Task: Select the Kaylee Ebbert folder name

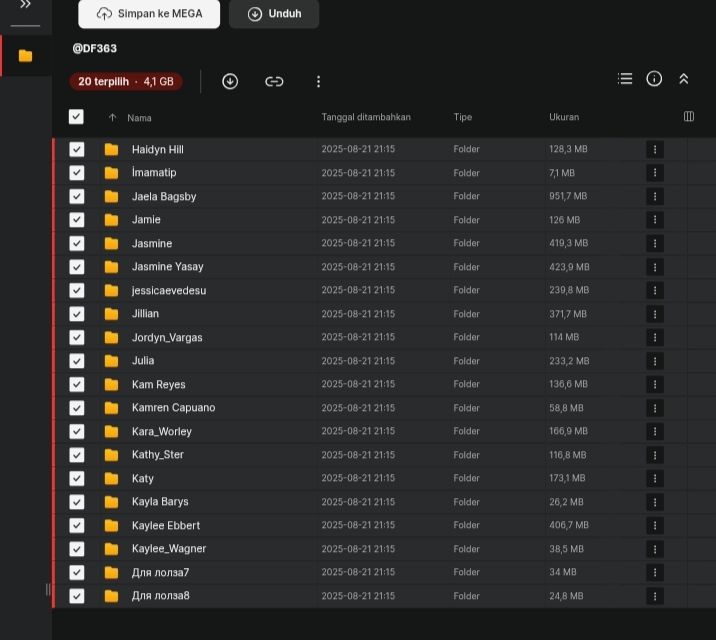Action: click(x=166, y=525)
